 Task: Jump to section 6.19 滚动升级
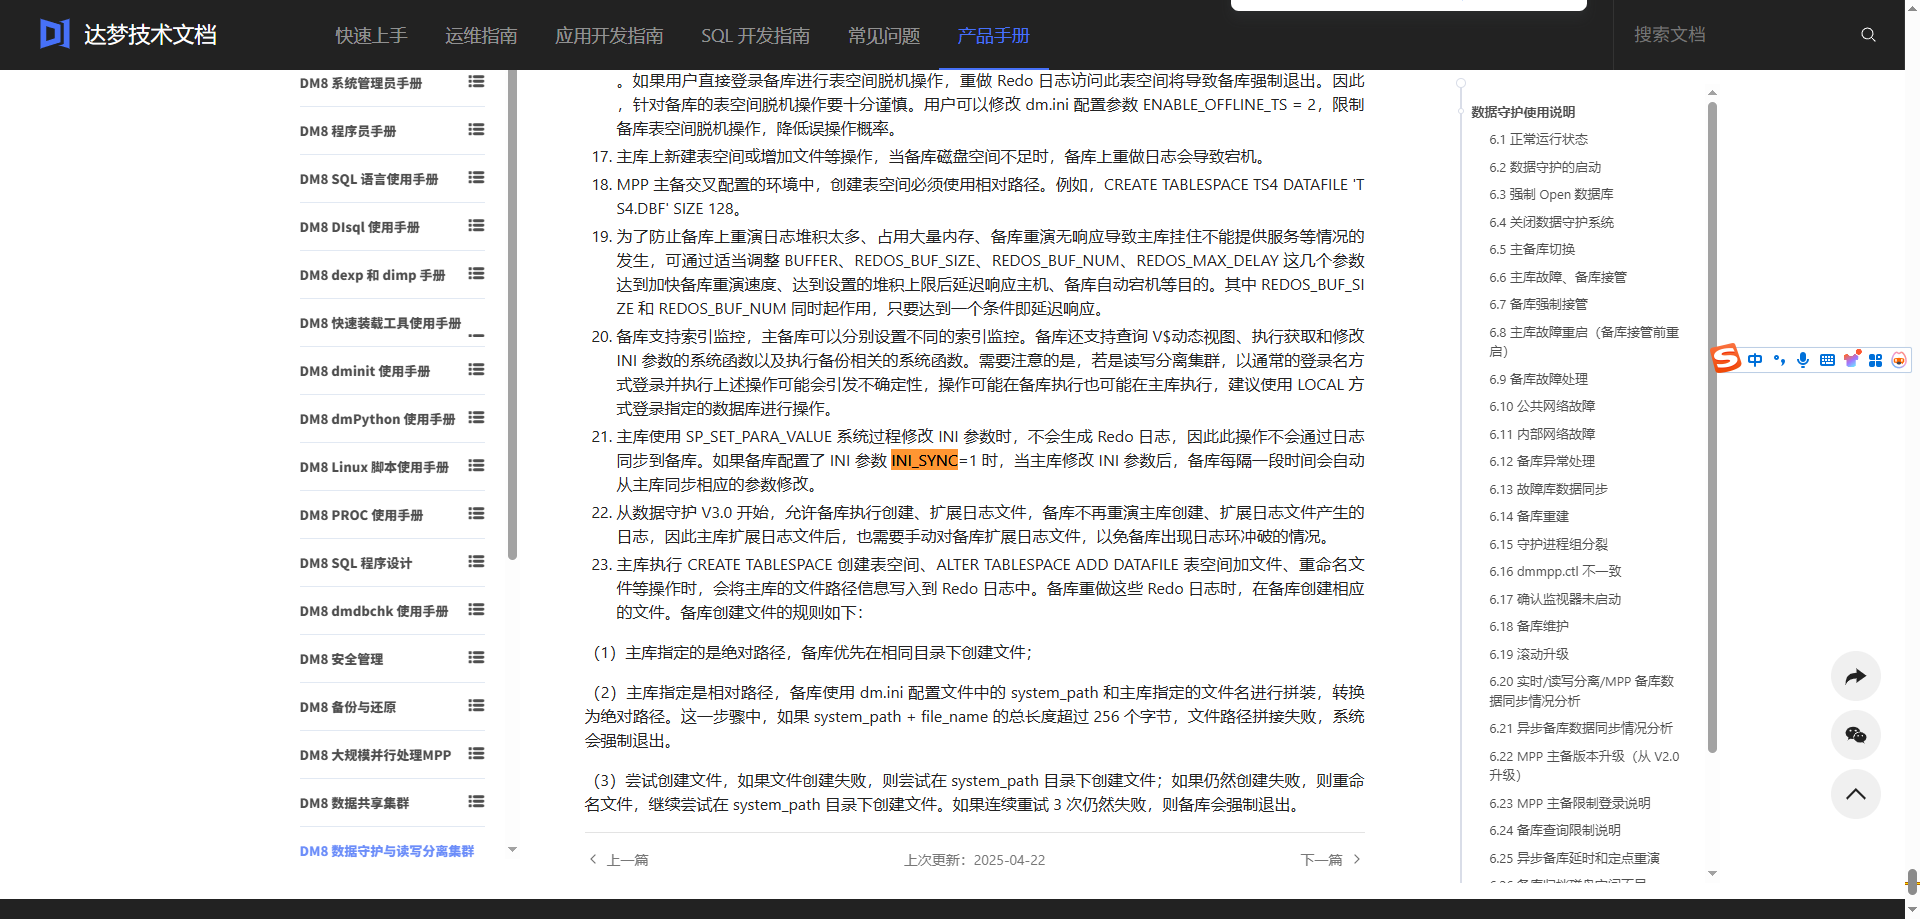pyautogui.click(x=1529, y=654)
